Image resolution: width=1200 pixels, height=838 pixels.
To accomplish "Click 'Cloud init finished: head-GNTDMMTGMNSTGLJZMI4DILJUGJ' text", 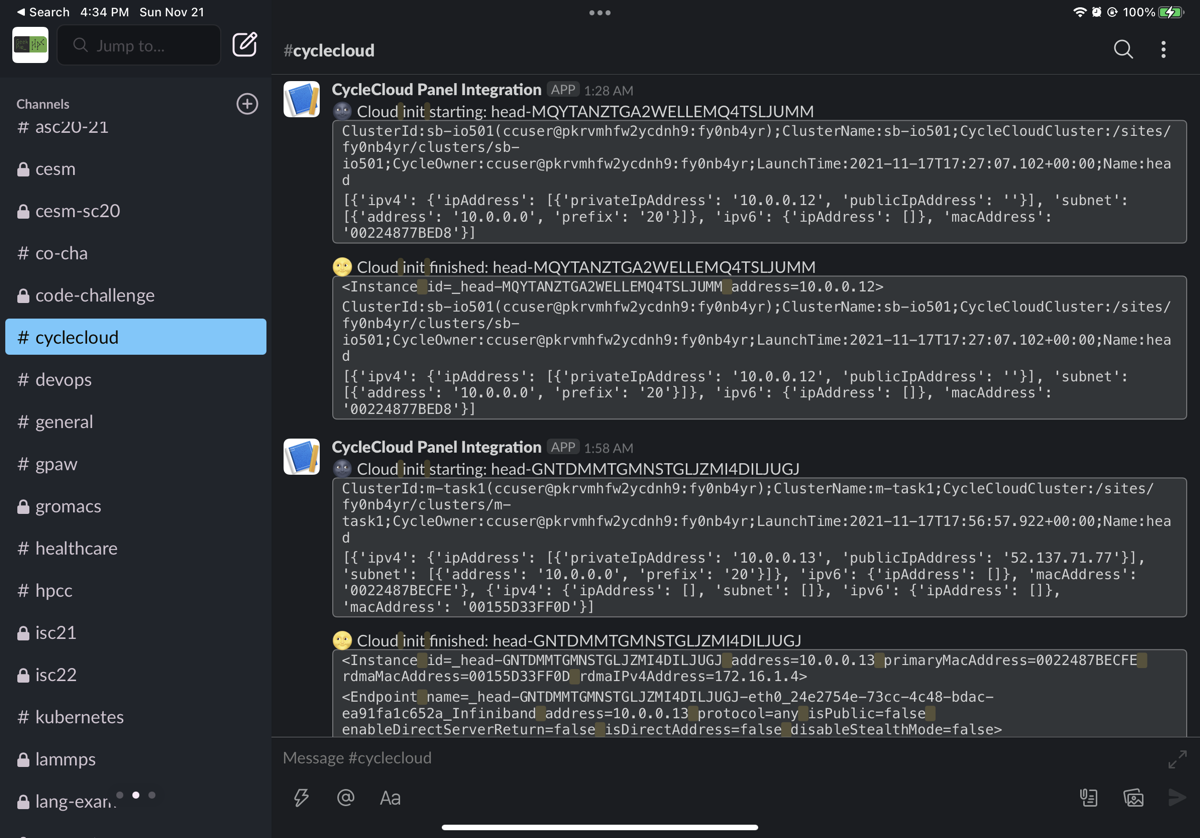I will click(579, 641).
